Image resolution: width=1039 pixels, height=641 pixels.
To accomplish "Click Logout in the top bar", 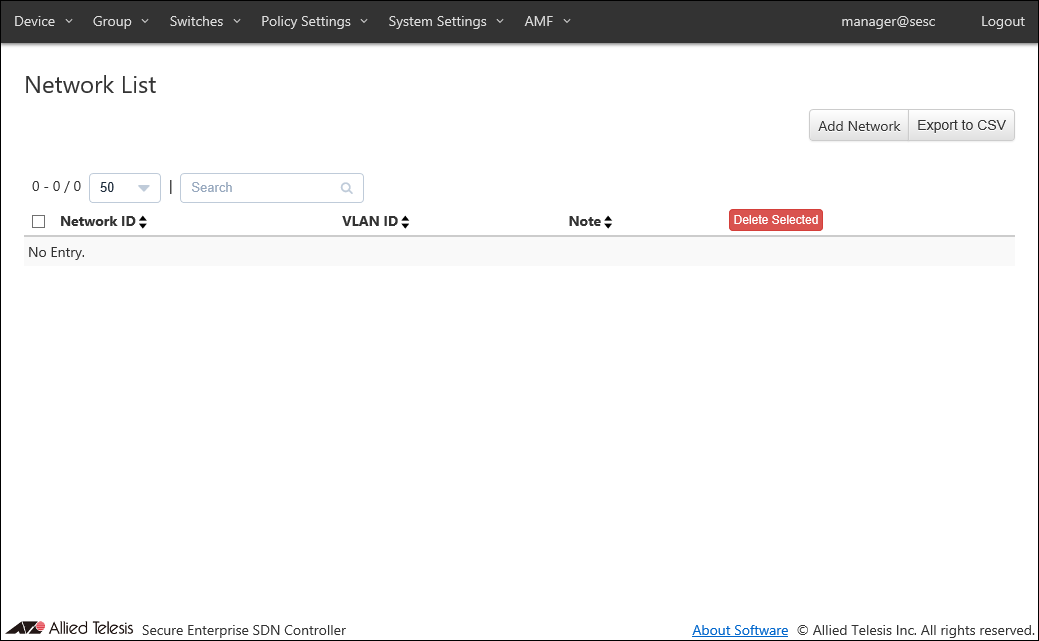I will point(1002,21).
